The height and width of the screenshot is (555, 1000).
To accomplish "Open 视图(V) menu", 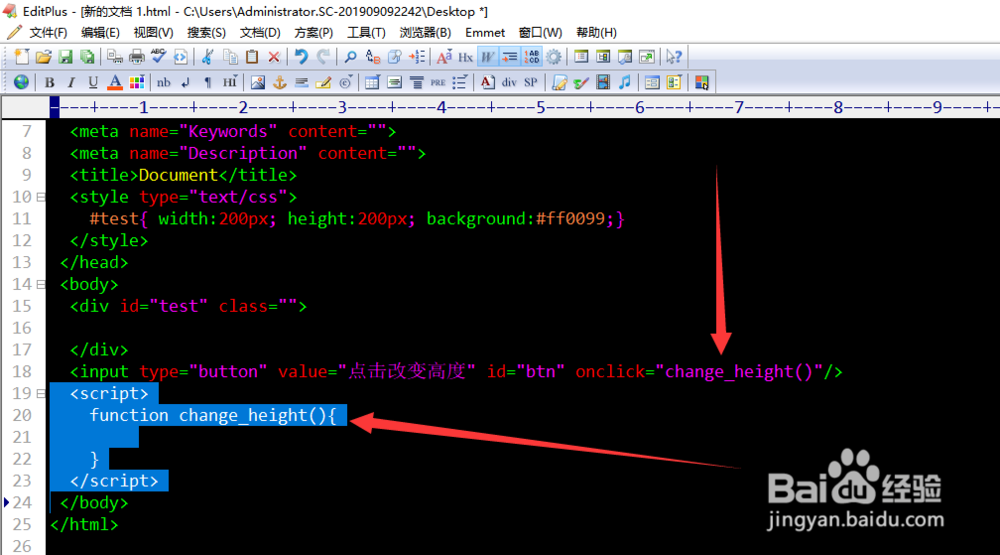I will click(153, 33).
